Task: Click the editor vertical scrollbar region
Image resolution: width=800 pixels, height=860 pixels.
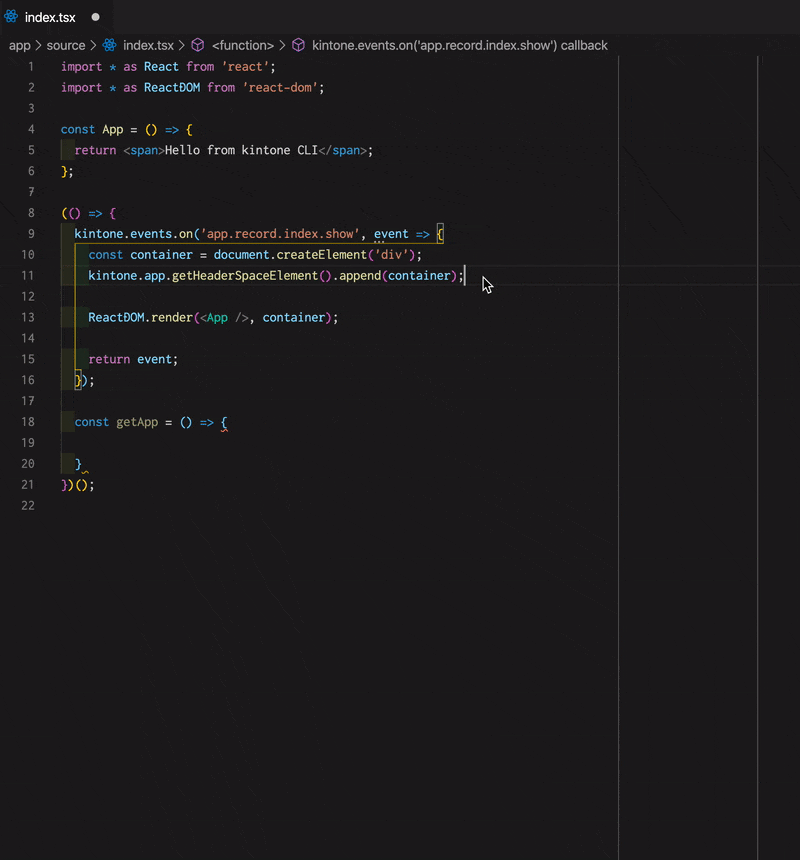Action: (792, 300)
